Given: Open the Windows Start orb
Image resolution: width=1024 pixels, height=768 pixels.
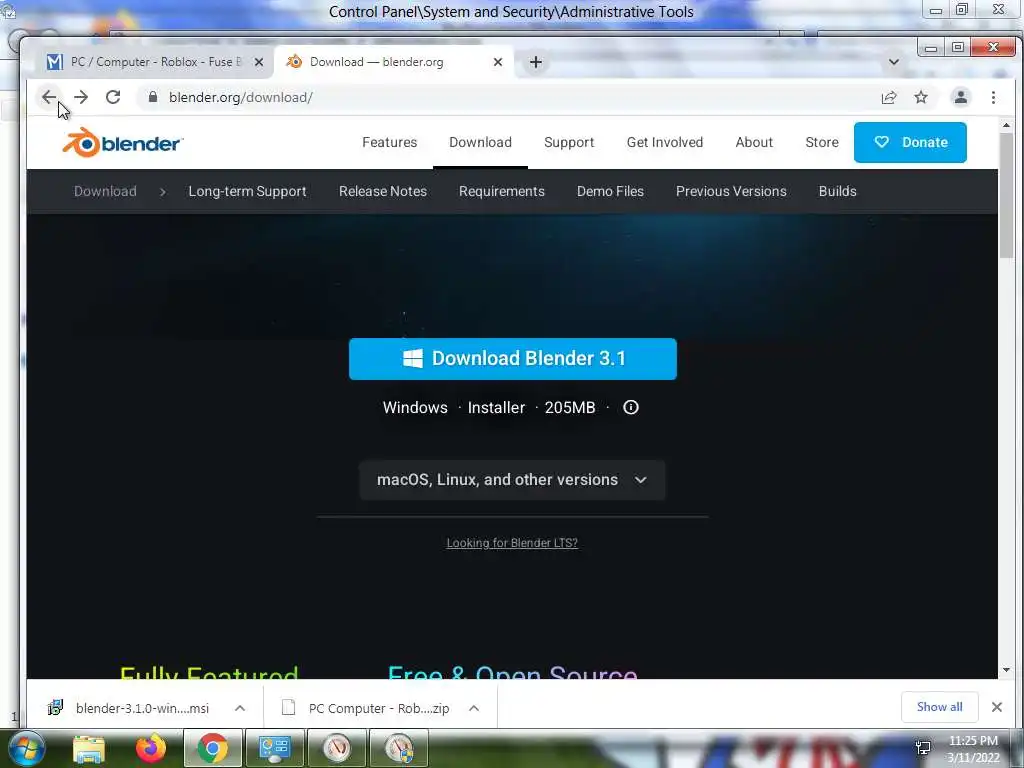Looking at the screenshot, I should pyautogui.click(x=27, y=748).
